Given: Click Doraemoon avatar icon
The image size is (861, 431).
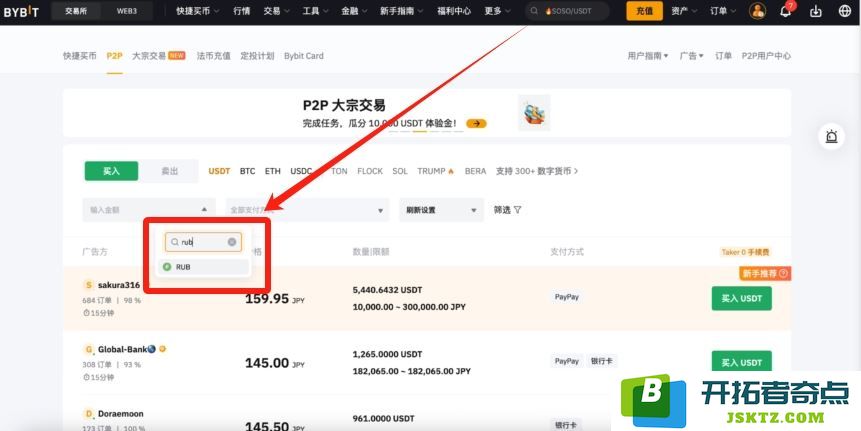Looking at the screenshot, I should 88,413.
